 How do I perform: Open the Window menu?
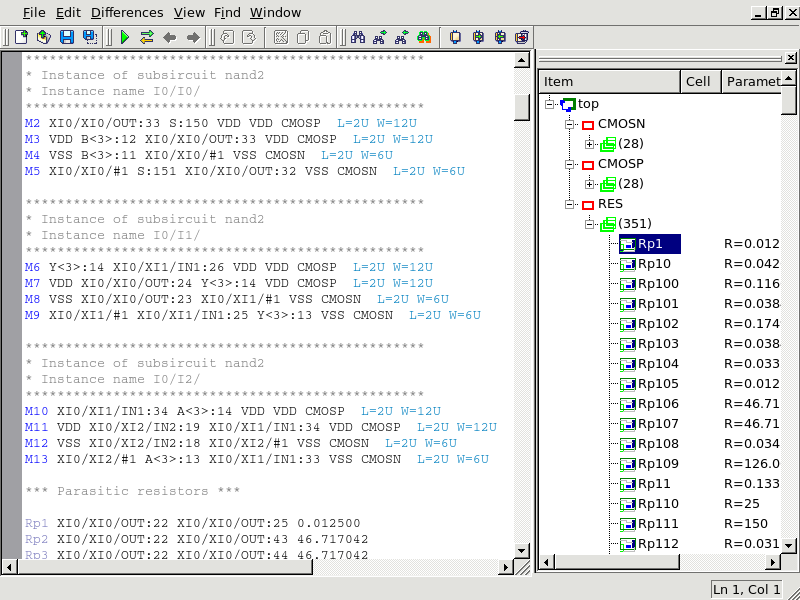pyautogui.click(x=275, y=12)
